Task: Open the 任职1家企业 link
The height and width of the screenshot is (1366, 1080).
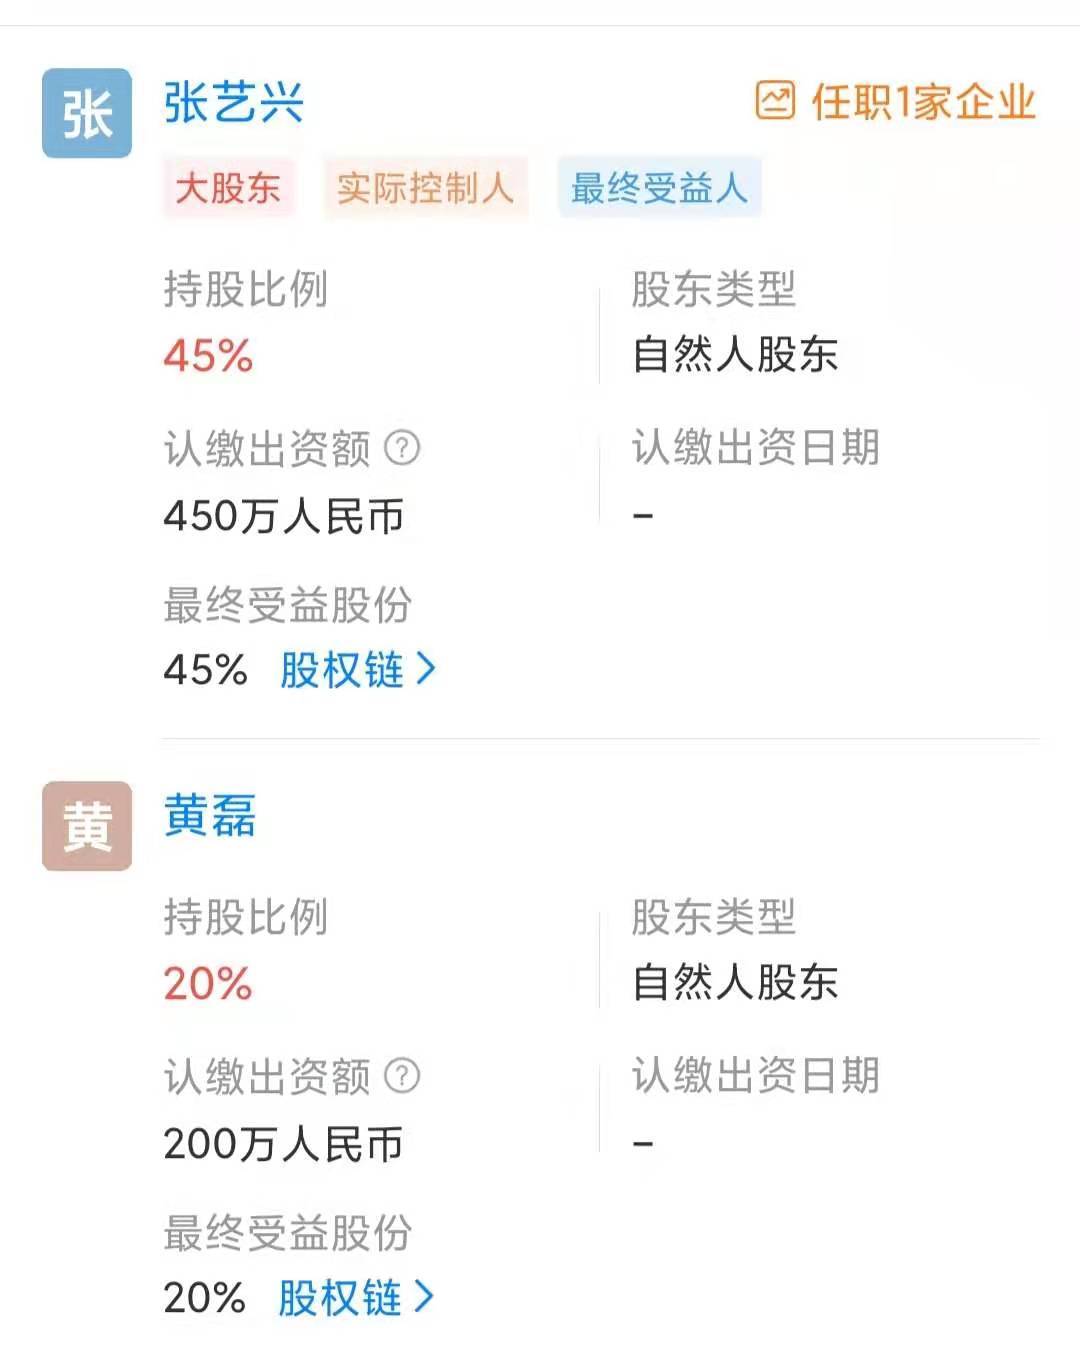Action: point(922,102)
